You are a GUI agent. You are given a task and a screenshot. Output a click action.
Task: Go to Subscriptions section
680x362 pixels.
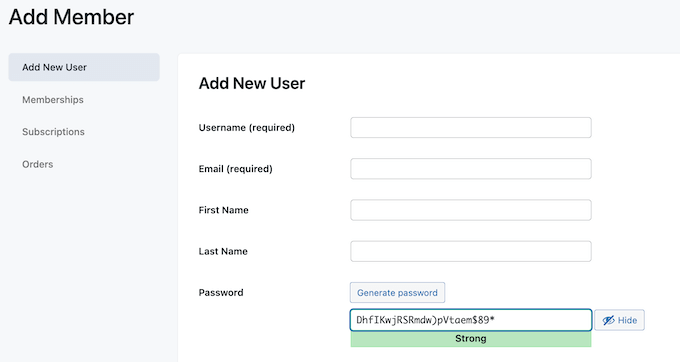53,132
